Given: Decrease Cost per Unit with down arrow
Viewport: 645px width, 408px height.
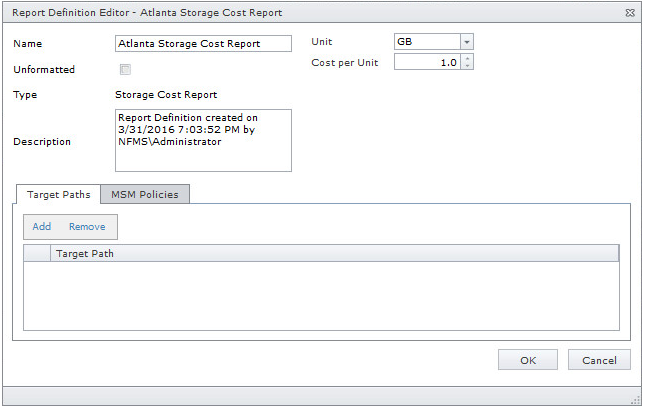Looking at the screenshot, I should (467, 66).
